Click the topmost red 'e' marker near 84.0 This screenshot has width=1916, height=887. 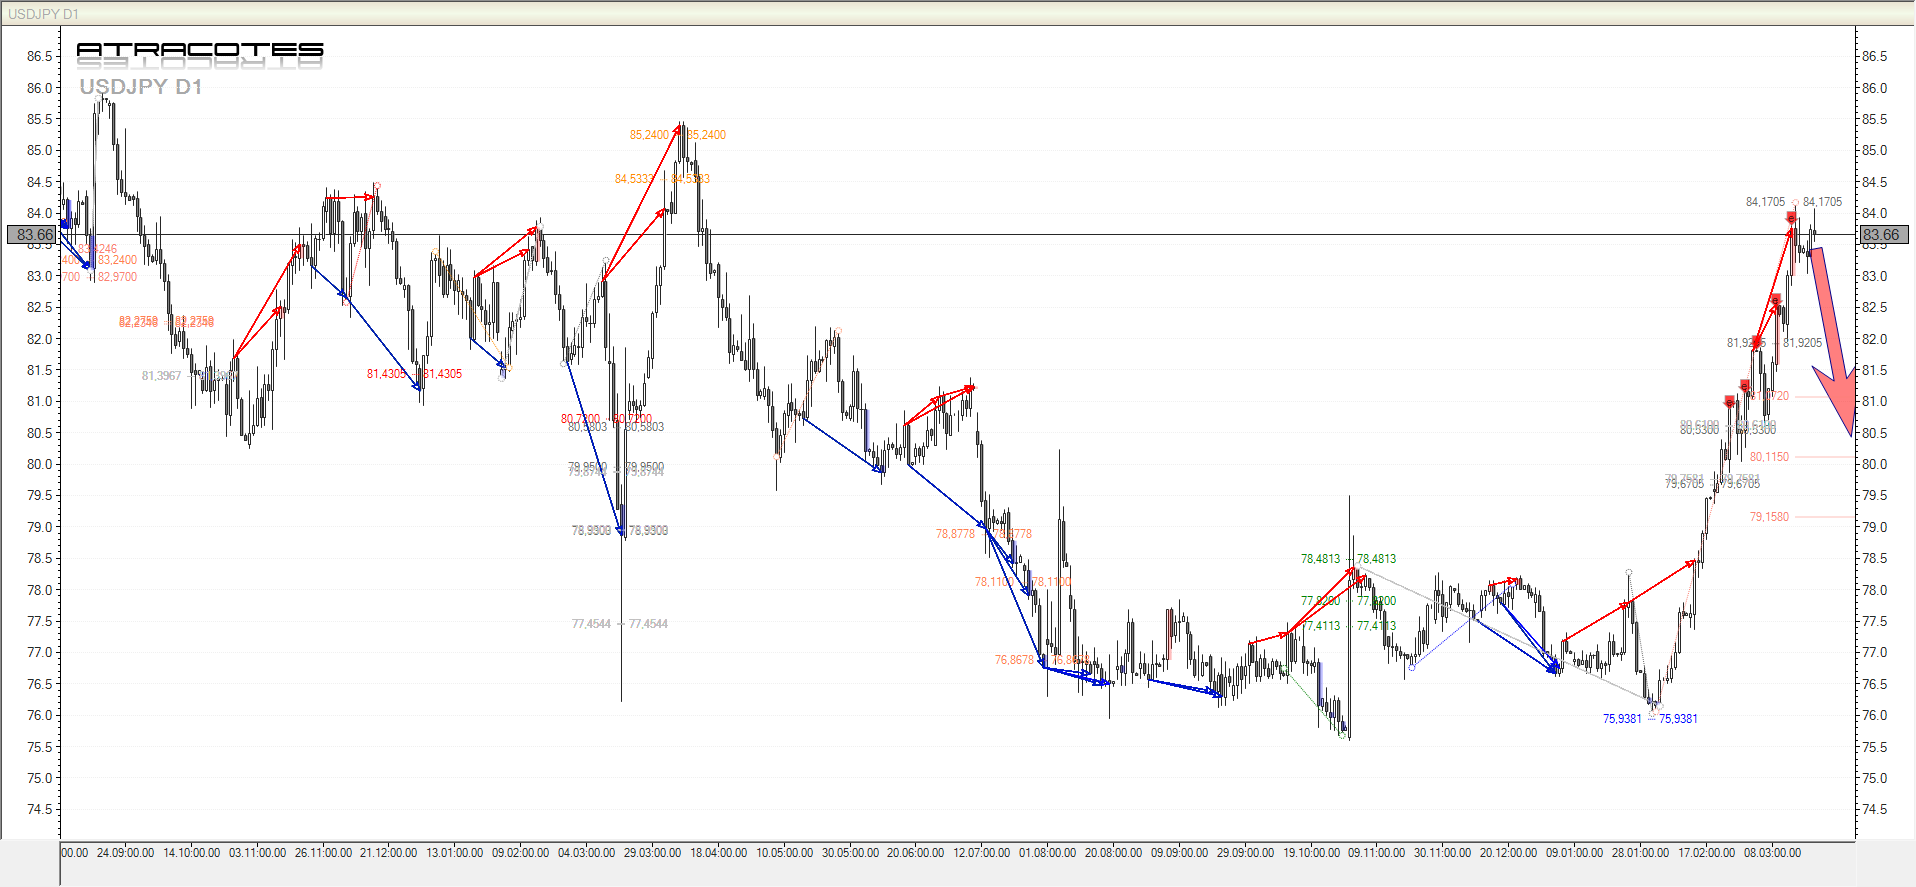[x=1791, y=217]
